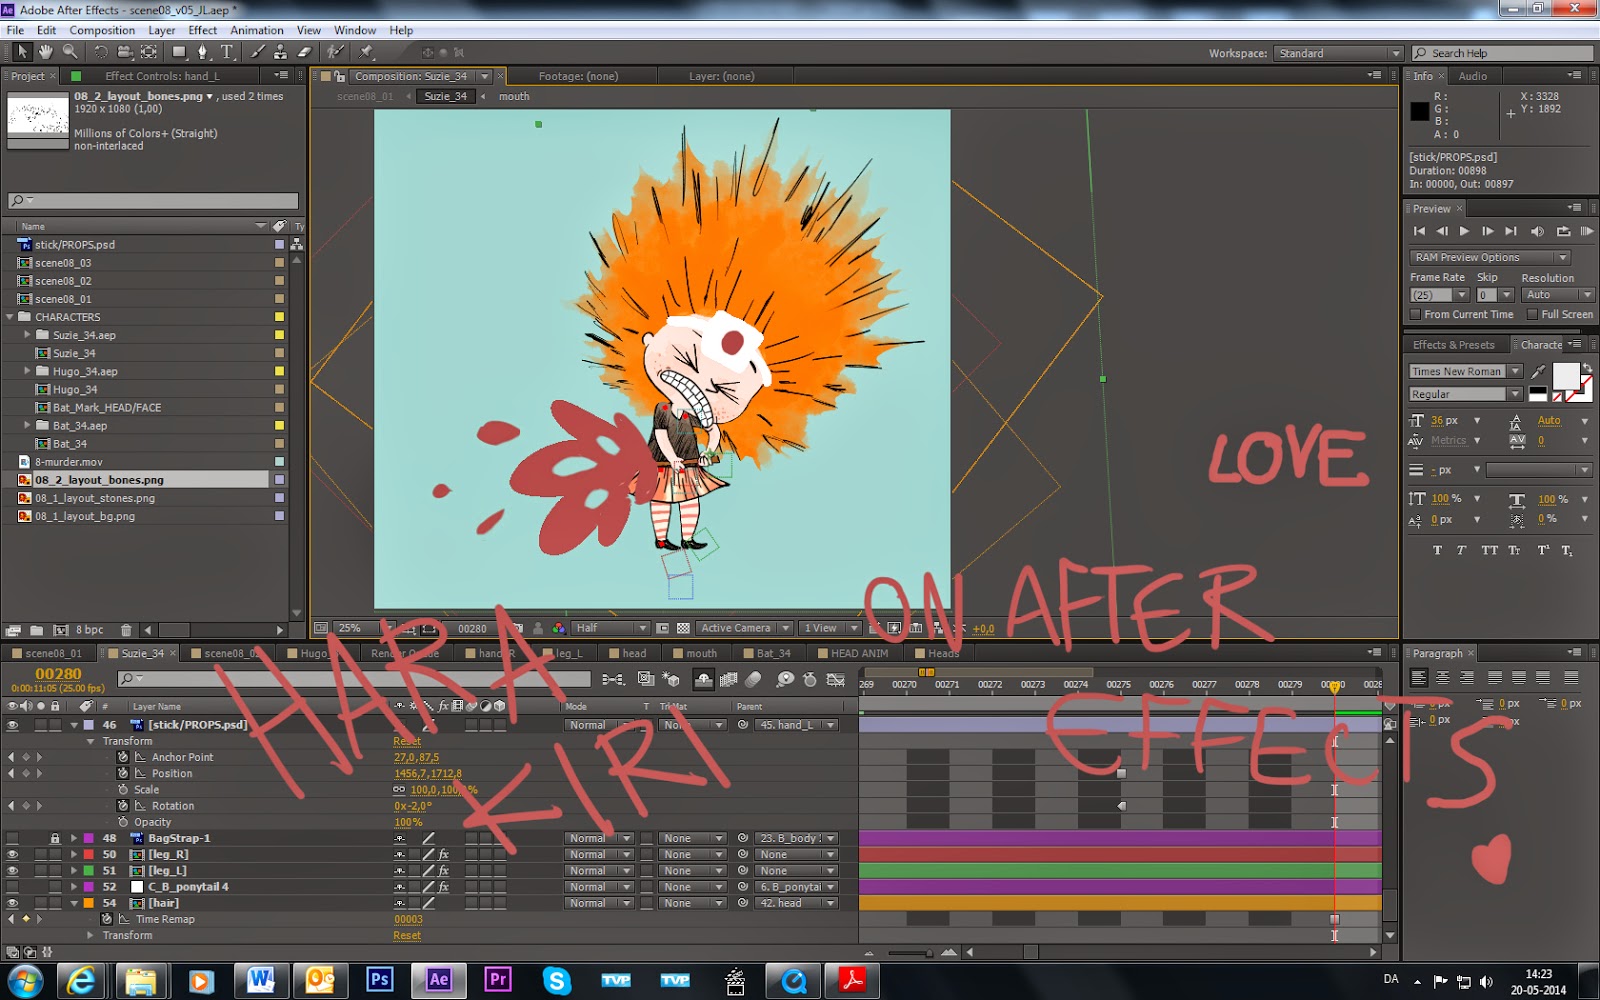1600x1000 pixels.
Task: Open the Animation menu
Action: [x=257, y=31]
